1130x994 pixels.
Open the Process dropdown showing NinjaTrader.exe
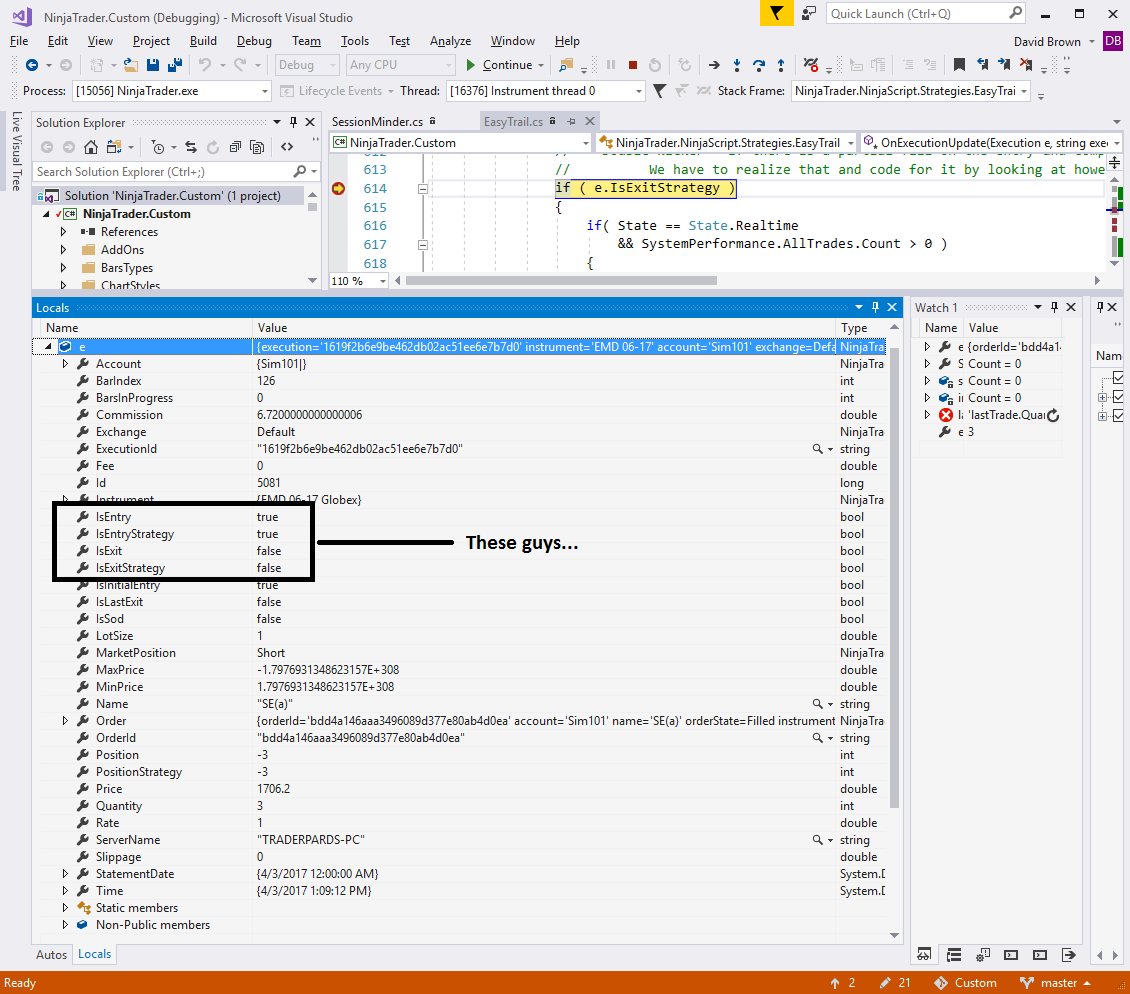pos(265,91)
